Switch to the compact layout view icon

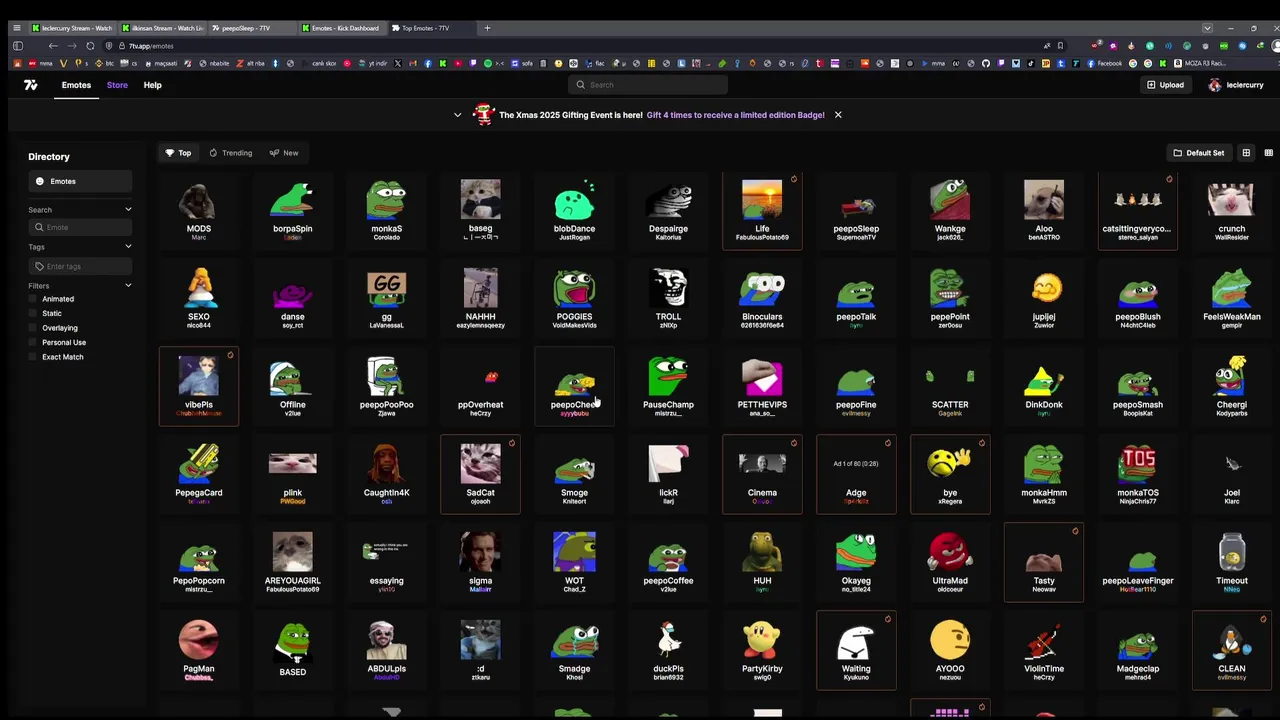click(x=1268, y=153)
